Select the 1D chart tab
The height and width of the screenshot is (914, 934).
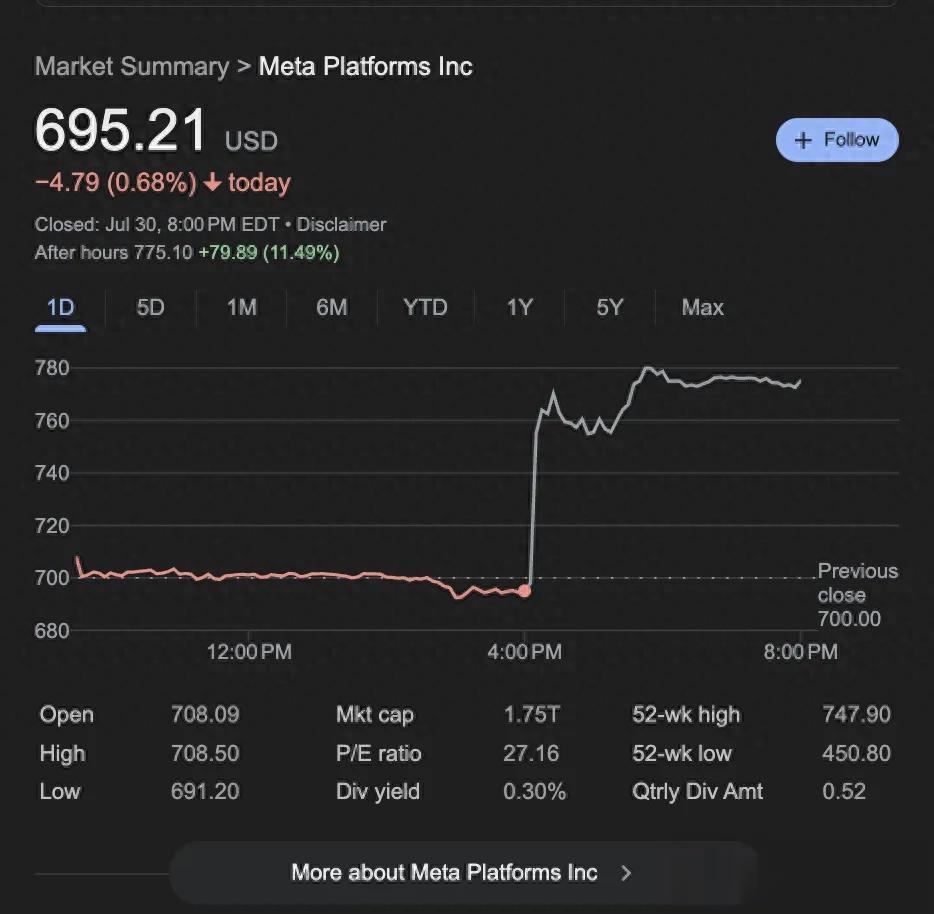[x=59, y=308]
